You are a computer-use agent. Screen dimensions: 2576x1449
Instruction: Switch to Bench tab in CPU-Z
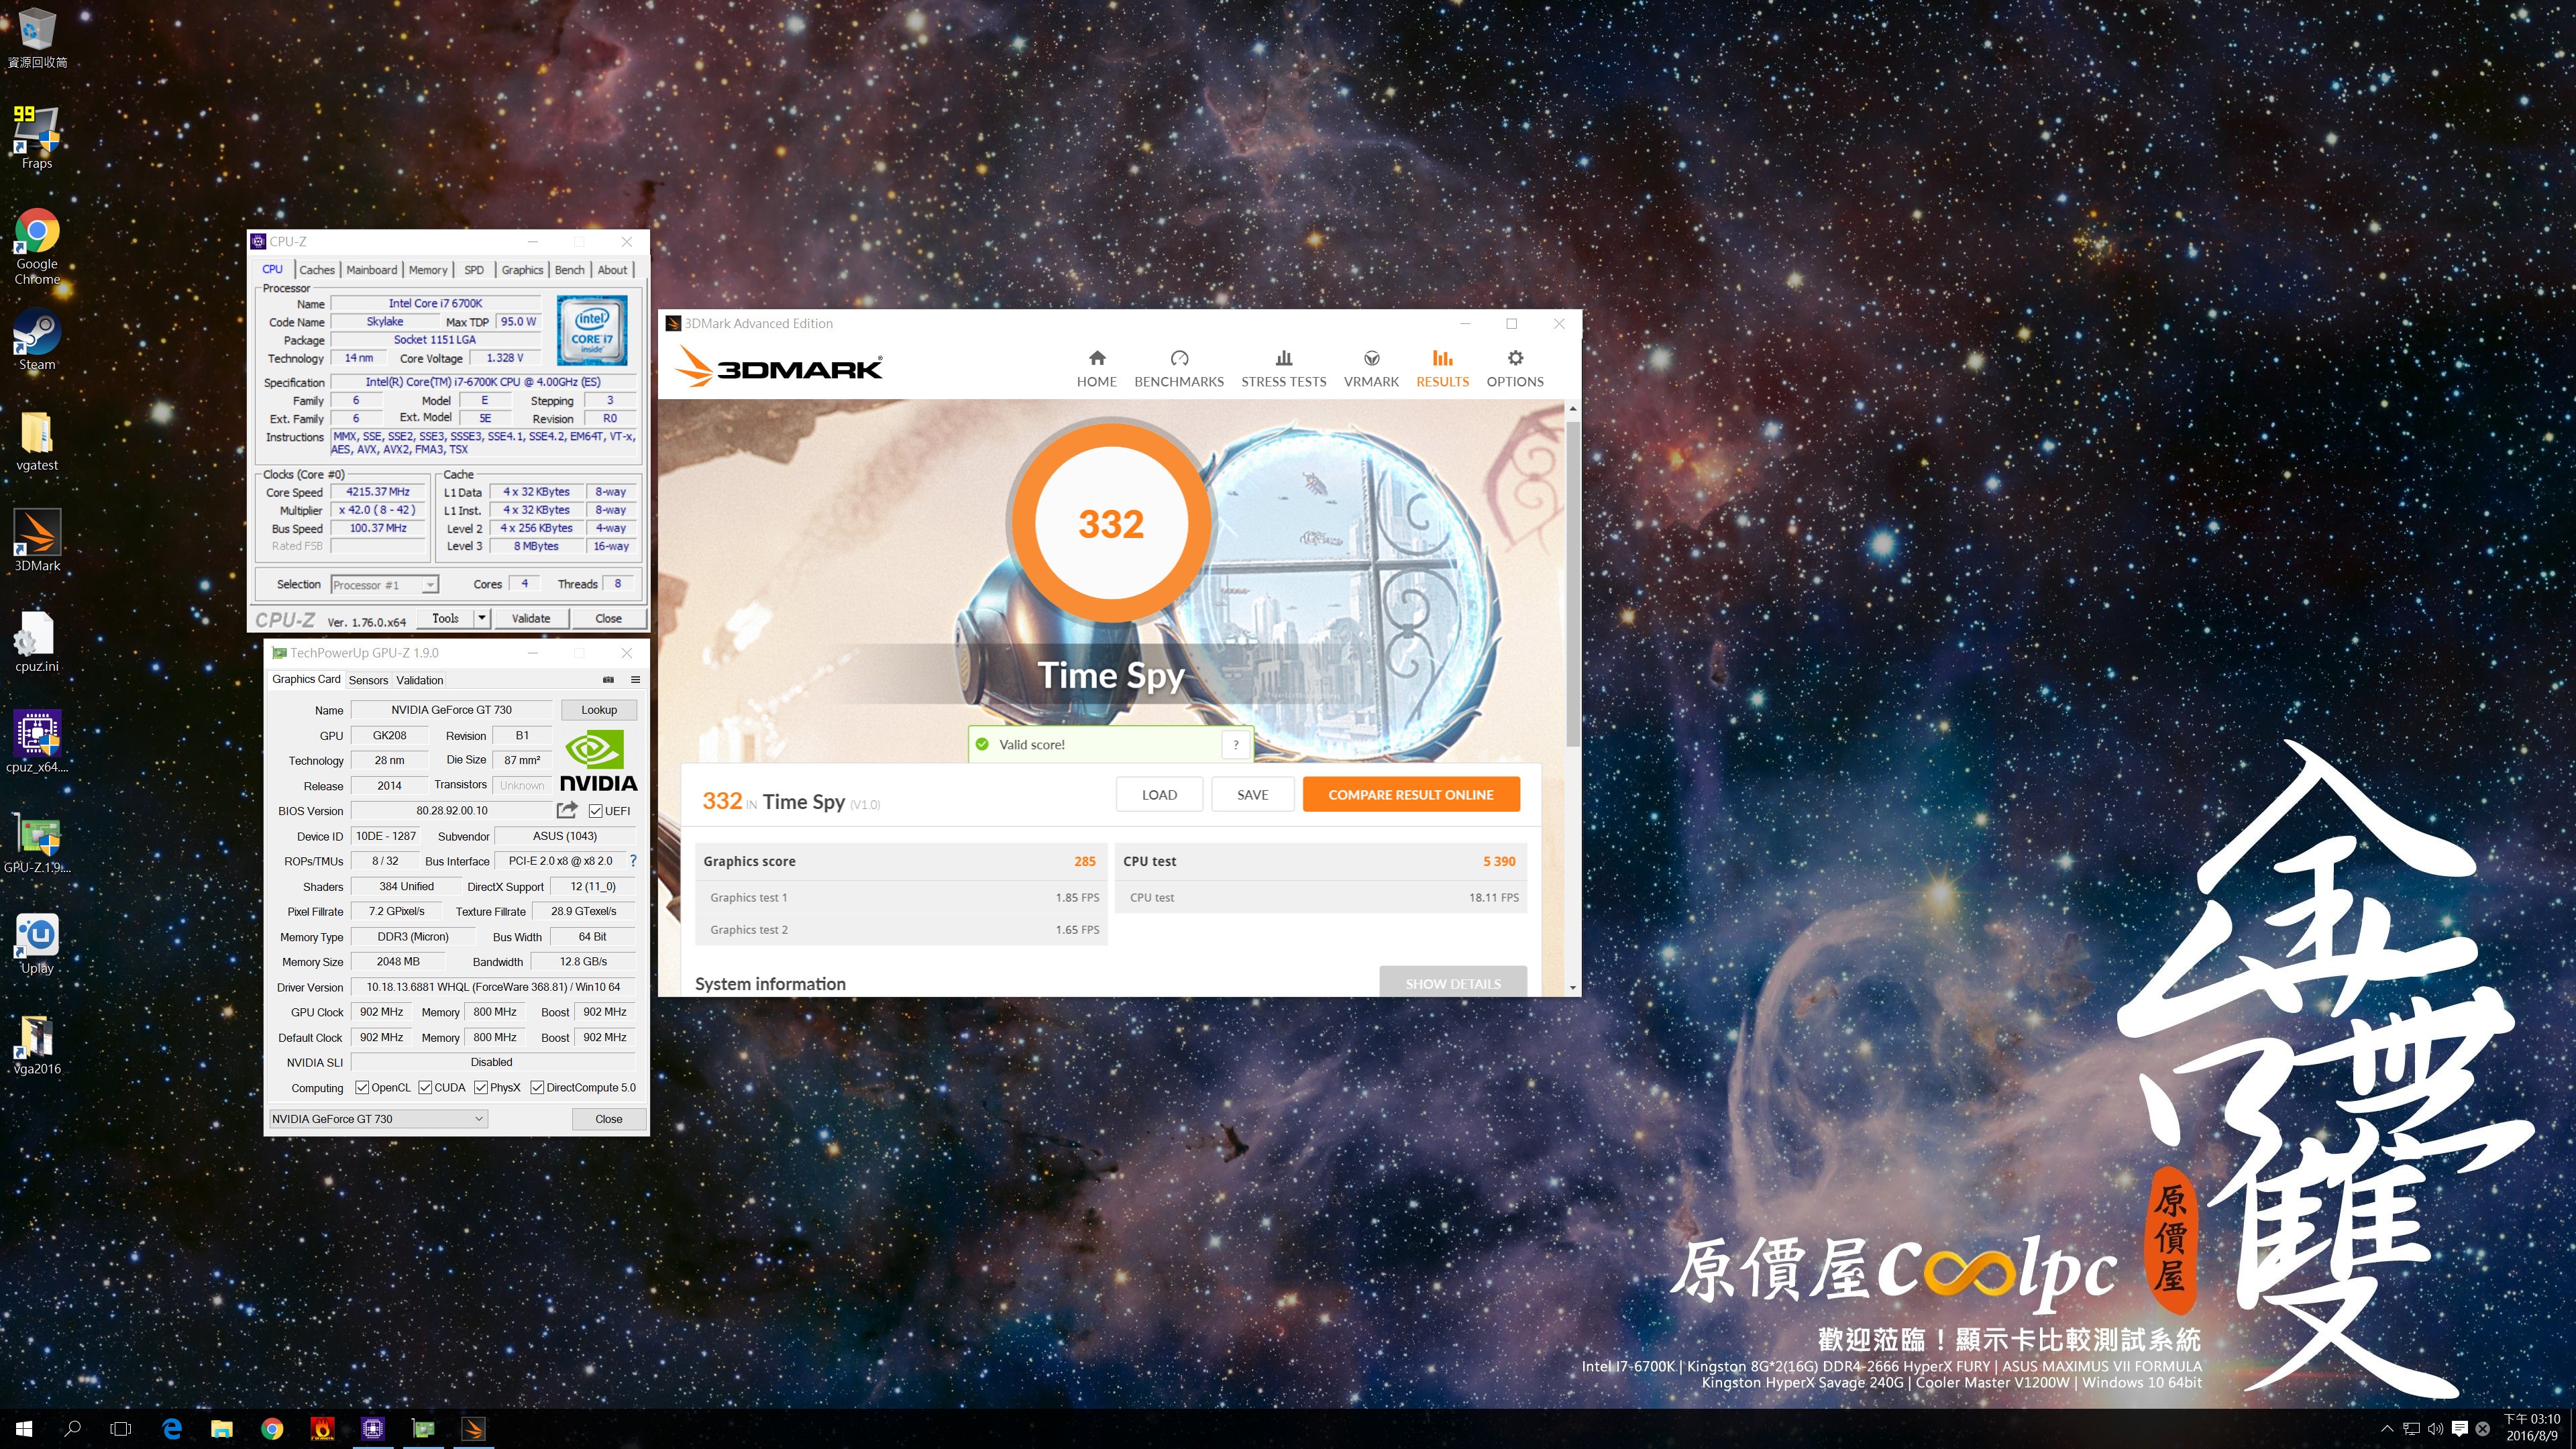click(x=569, y=270)
